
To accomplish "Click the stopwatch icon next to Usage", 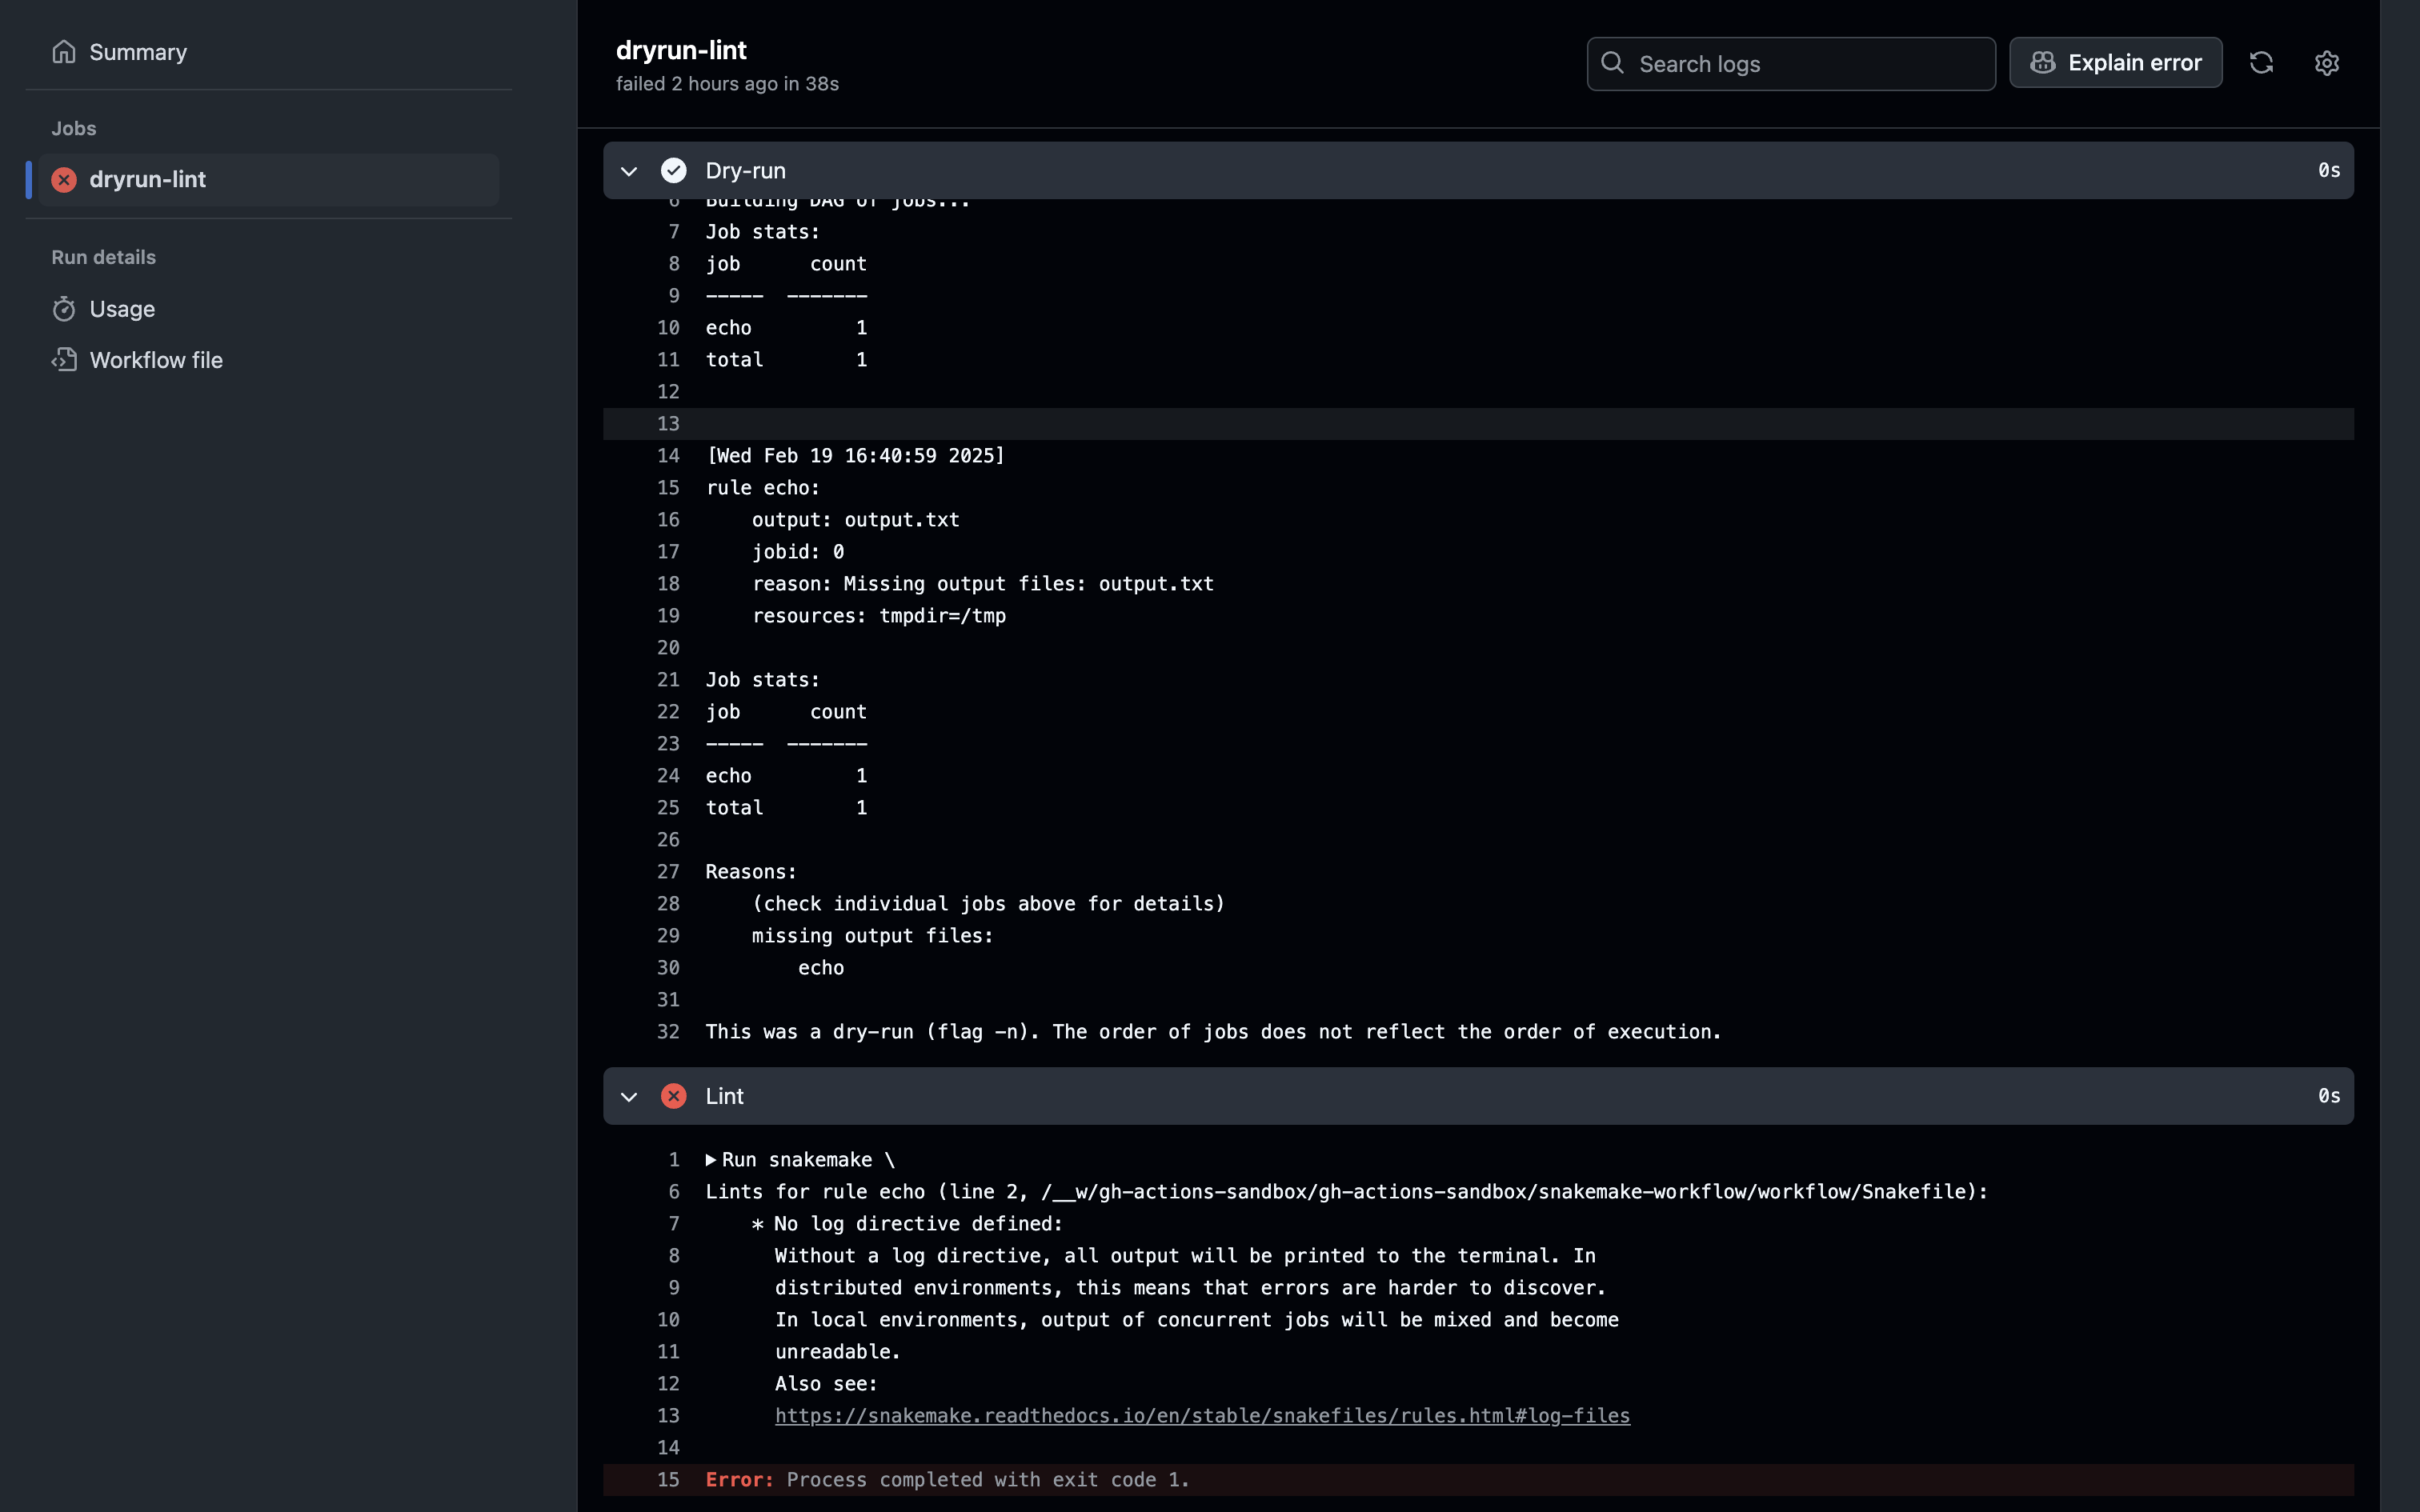I will pos(64,309).
